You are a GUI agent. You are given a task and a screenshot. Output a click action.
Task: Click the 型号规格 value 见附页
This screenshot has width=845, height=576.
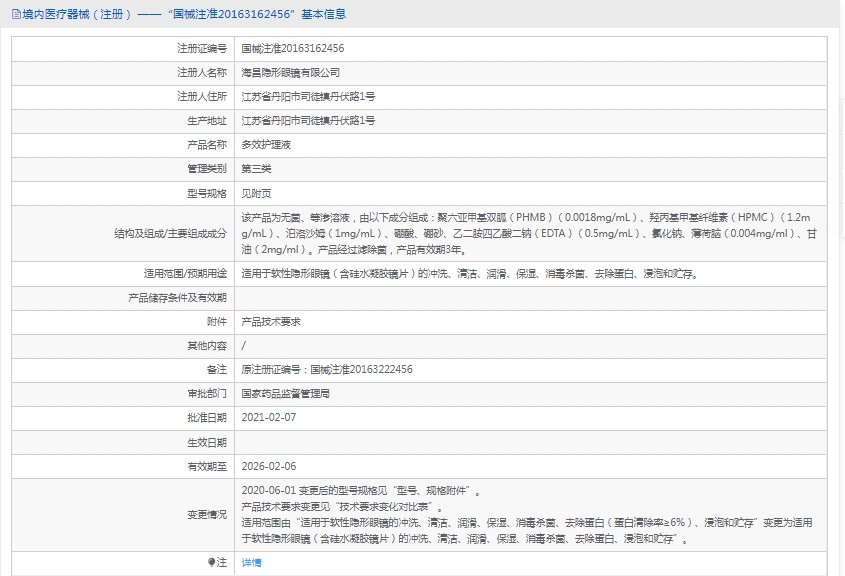(256, 193)
